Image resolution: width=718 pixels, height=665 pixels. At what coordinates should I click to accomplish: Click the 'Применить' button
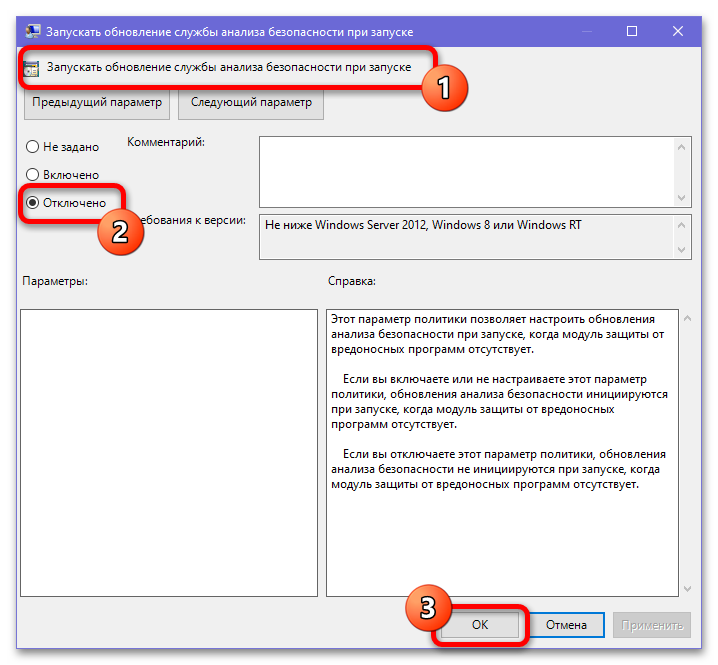click(652, 625)
